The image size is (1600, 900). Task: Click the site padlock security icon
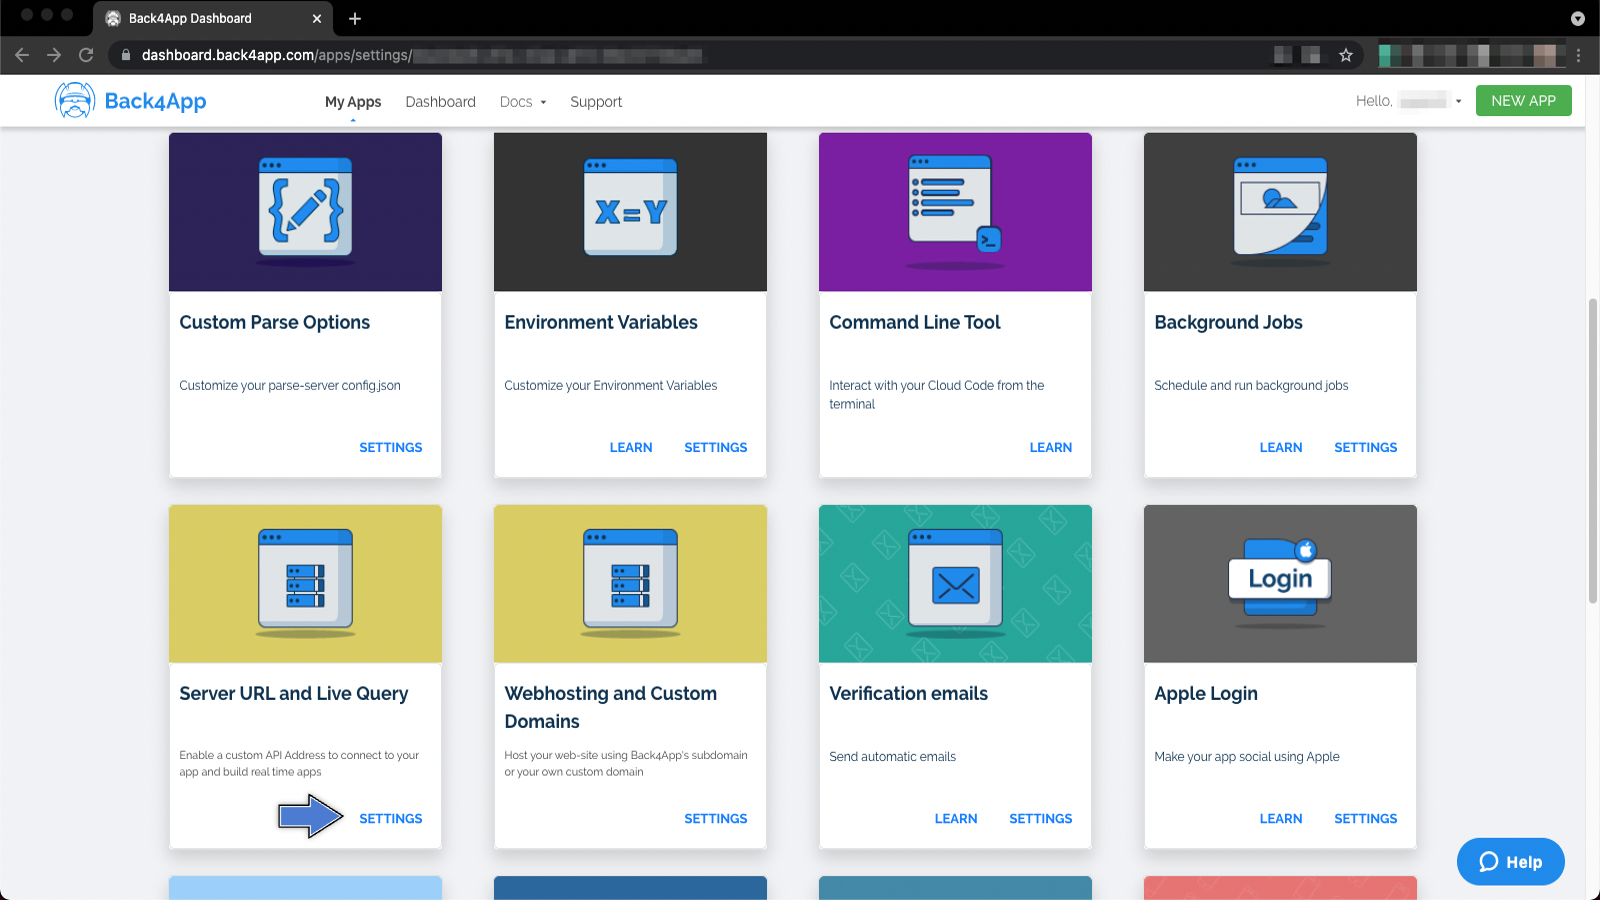[126, 55]
